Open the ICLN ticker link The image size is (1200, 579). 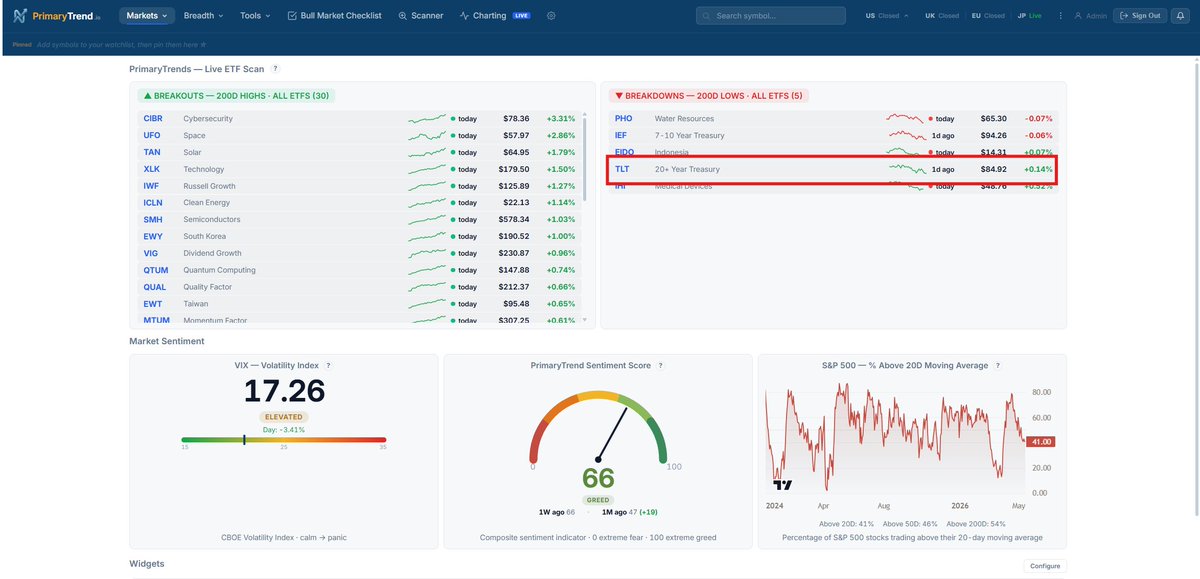point(153,203)
